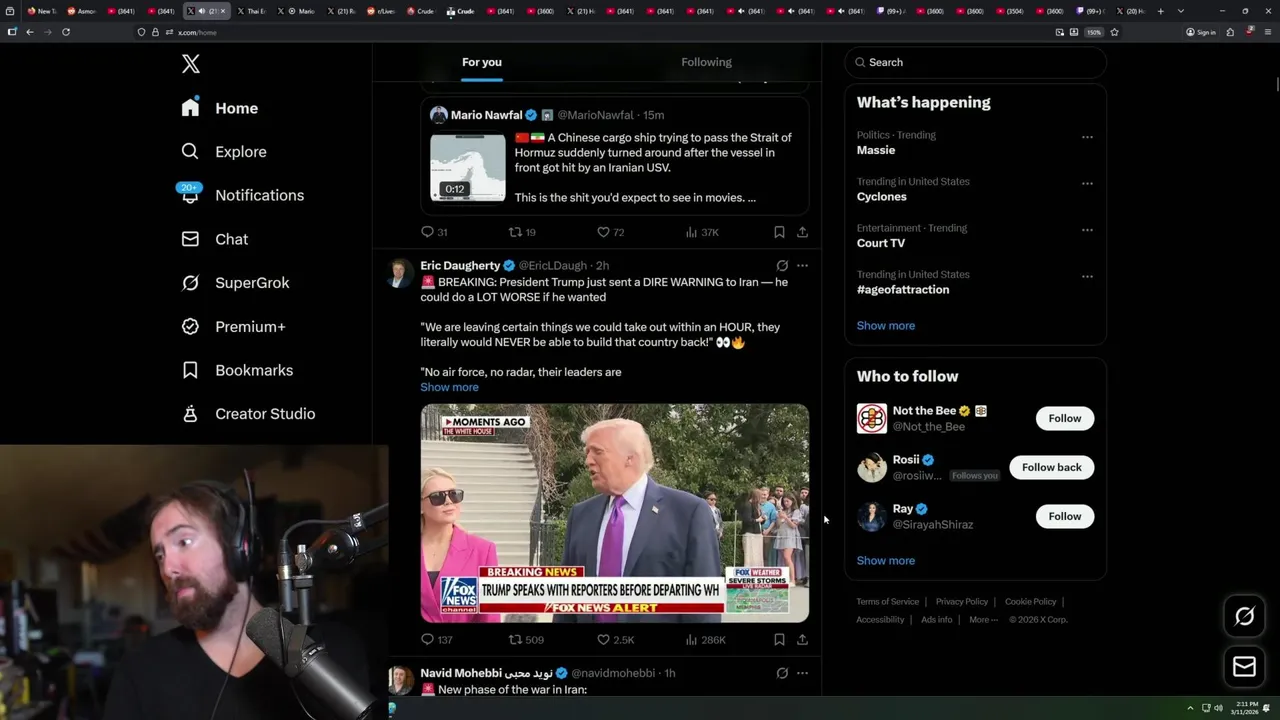Open Bookmarks in the sidebar

point(237,370)
